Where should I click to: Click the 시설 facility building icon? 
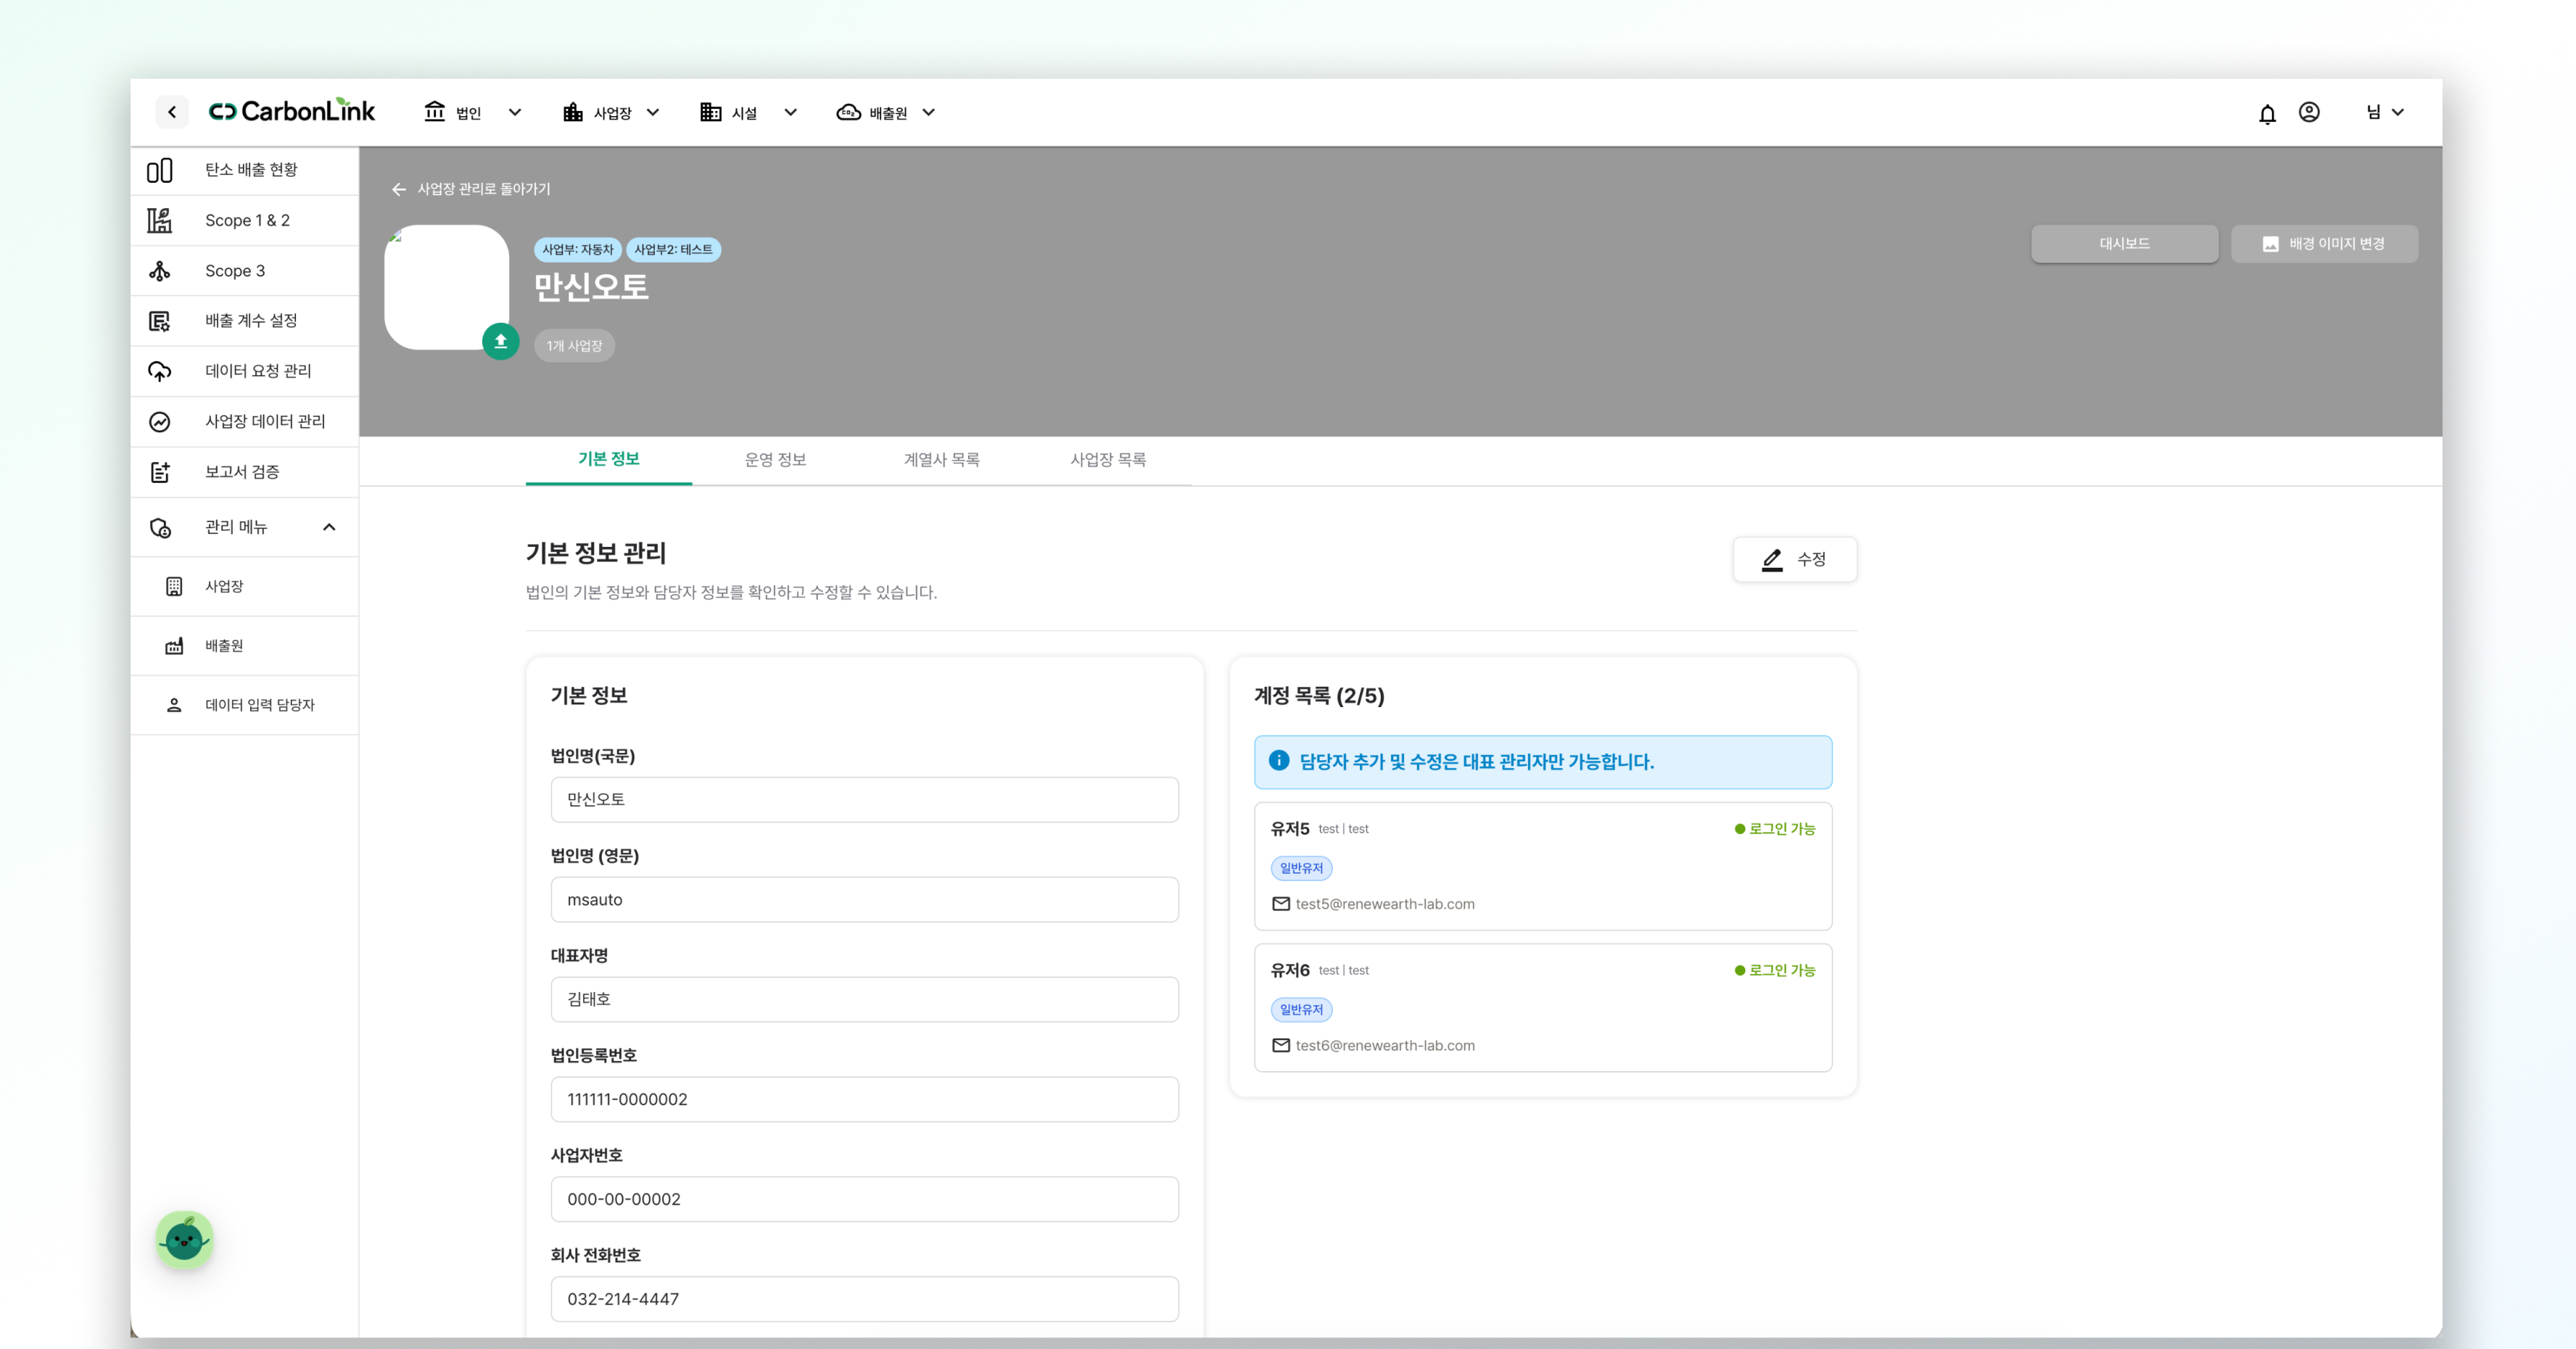pyautogui.click(x=710, y=112)
